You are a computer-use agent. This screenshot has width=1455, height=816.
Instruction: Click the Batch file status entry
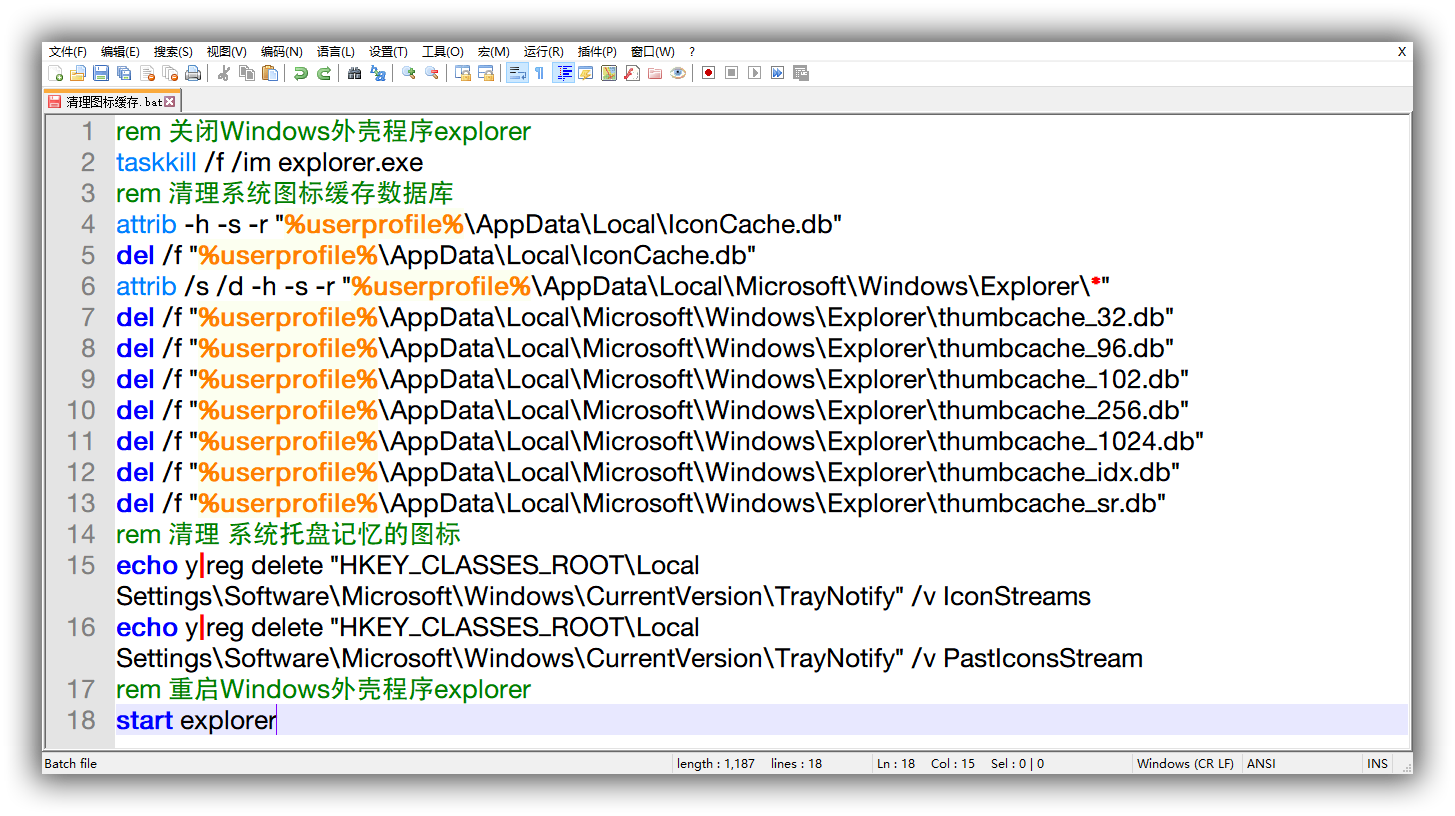coord(70,763)
